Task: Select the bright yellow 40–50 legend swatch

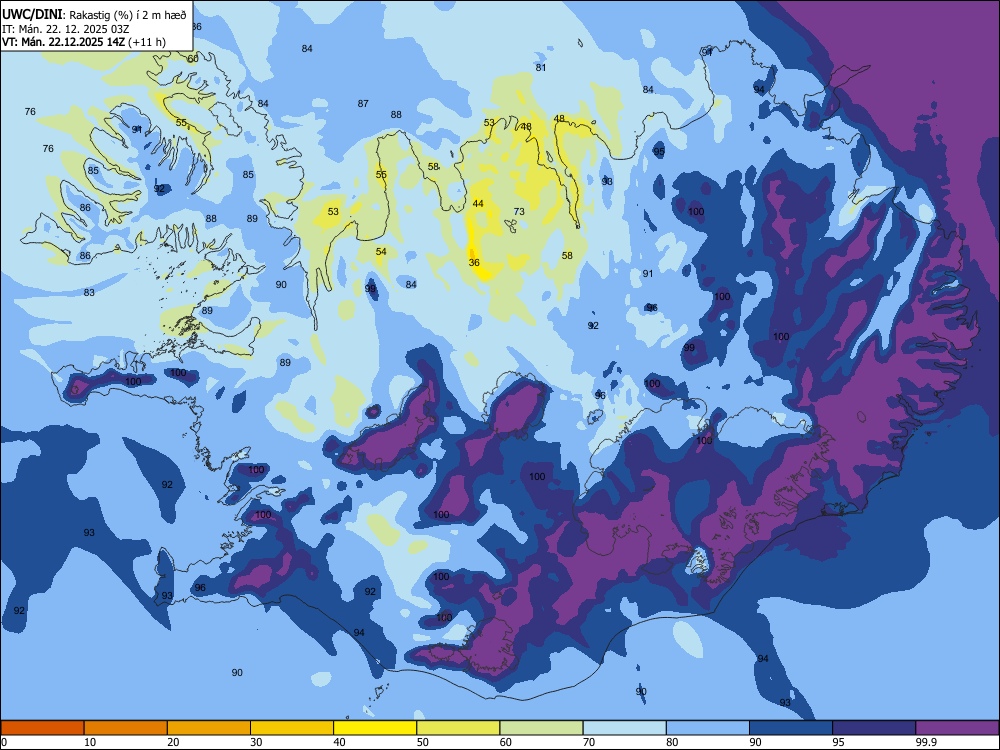Action: [375, 728]
